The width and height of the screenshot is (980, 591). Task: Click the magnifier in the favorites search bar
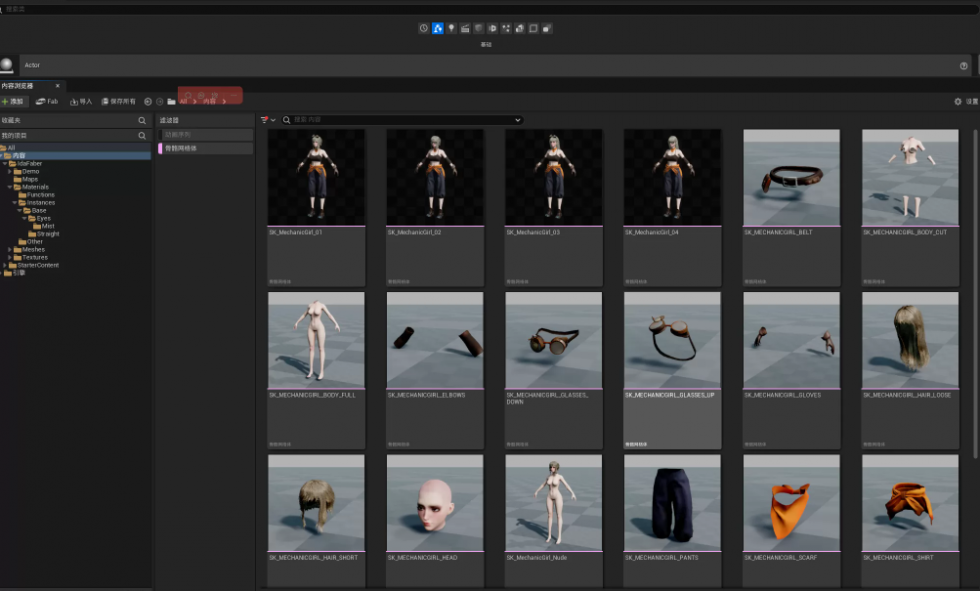click(142, 120)
